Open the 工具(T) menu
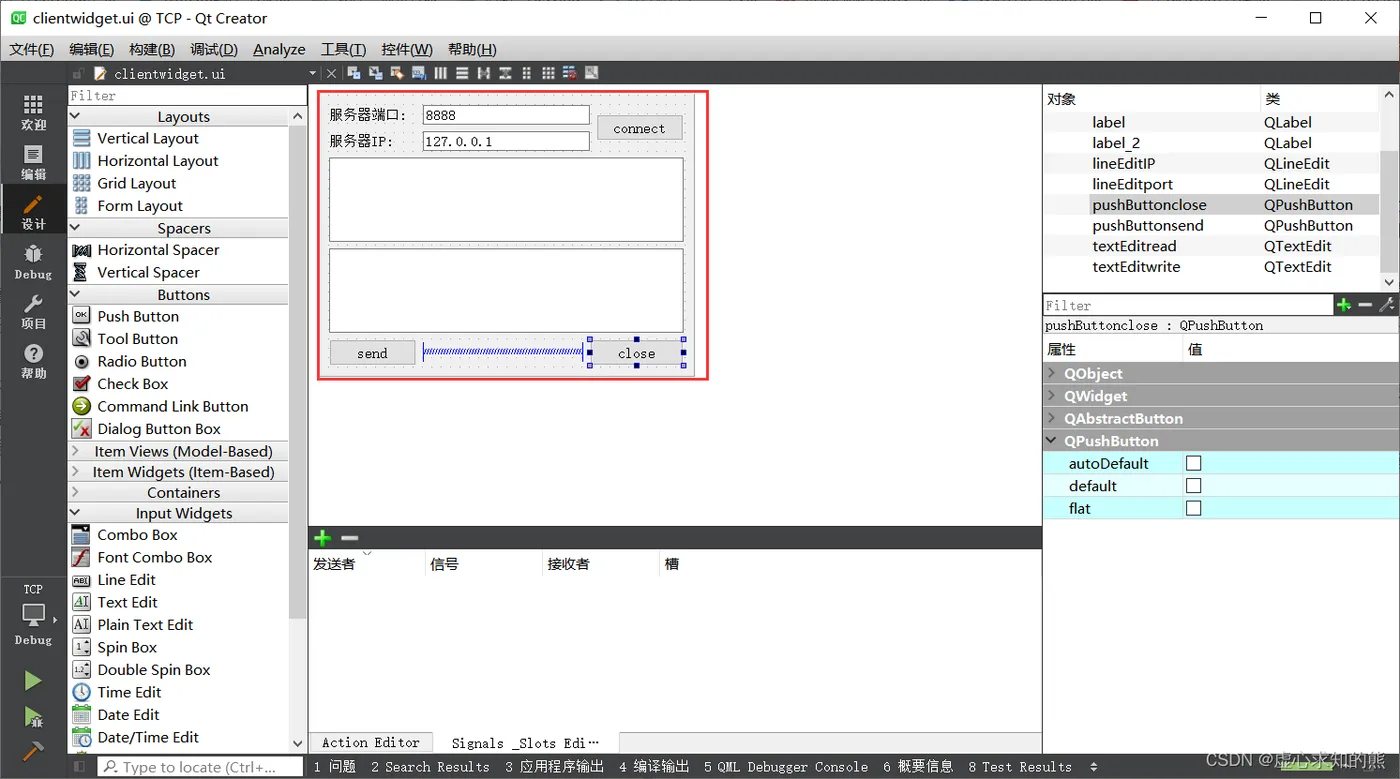Screen dimensions: 1400x779 pyautogui.click(x=343, y=49)
